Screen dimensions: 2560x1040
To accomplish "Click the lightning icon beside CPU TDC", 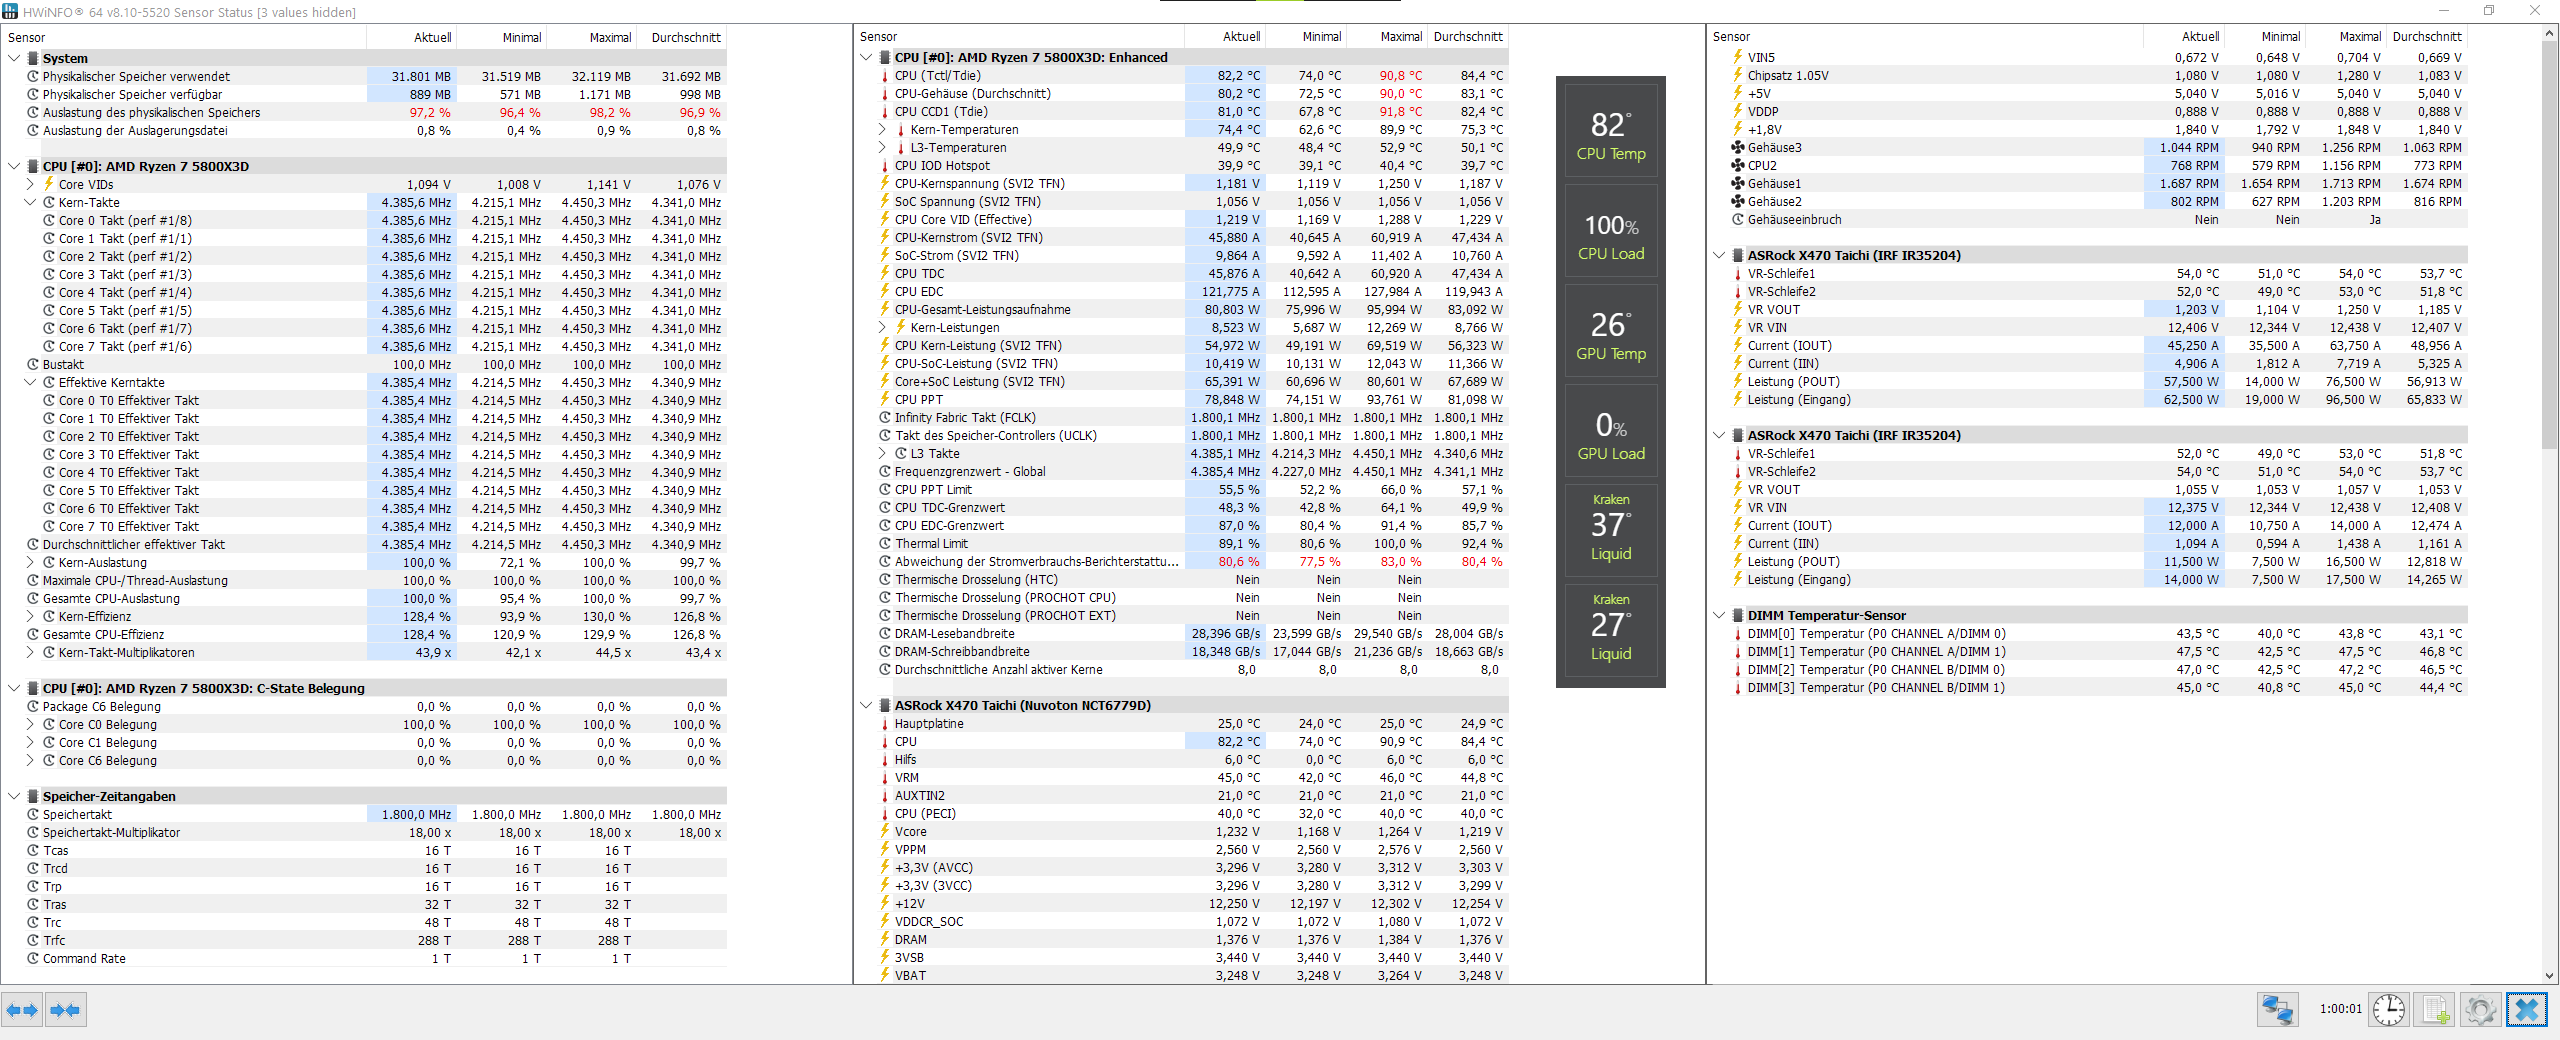I will 885,273.
